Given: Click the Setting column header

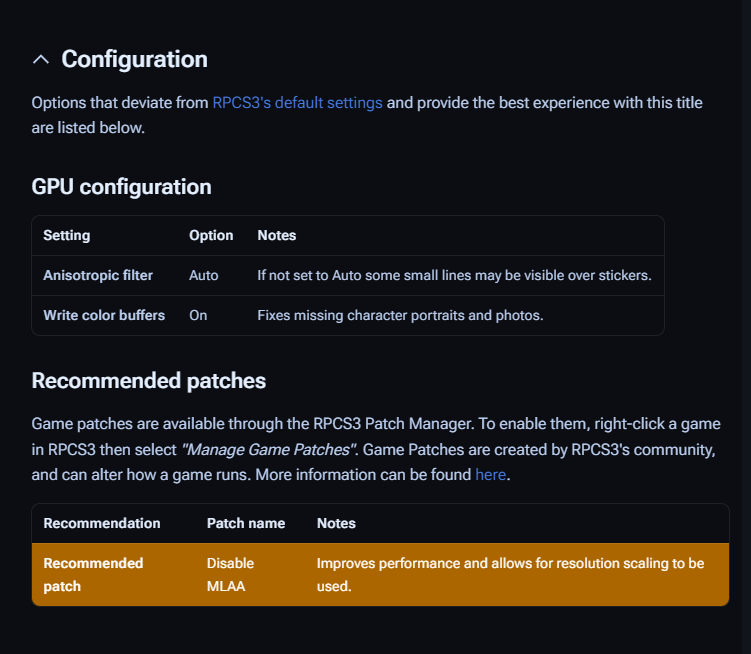Looking at the screenshot, I should tap(67, 236).
